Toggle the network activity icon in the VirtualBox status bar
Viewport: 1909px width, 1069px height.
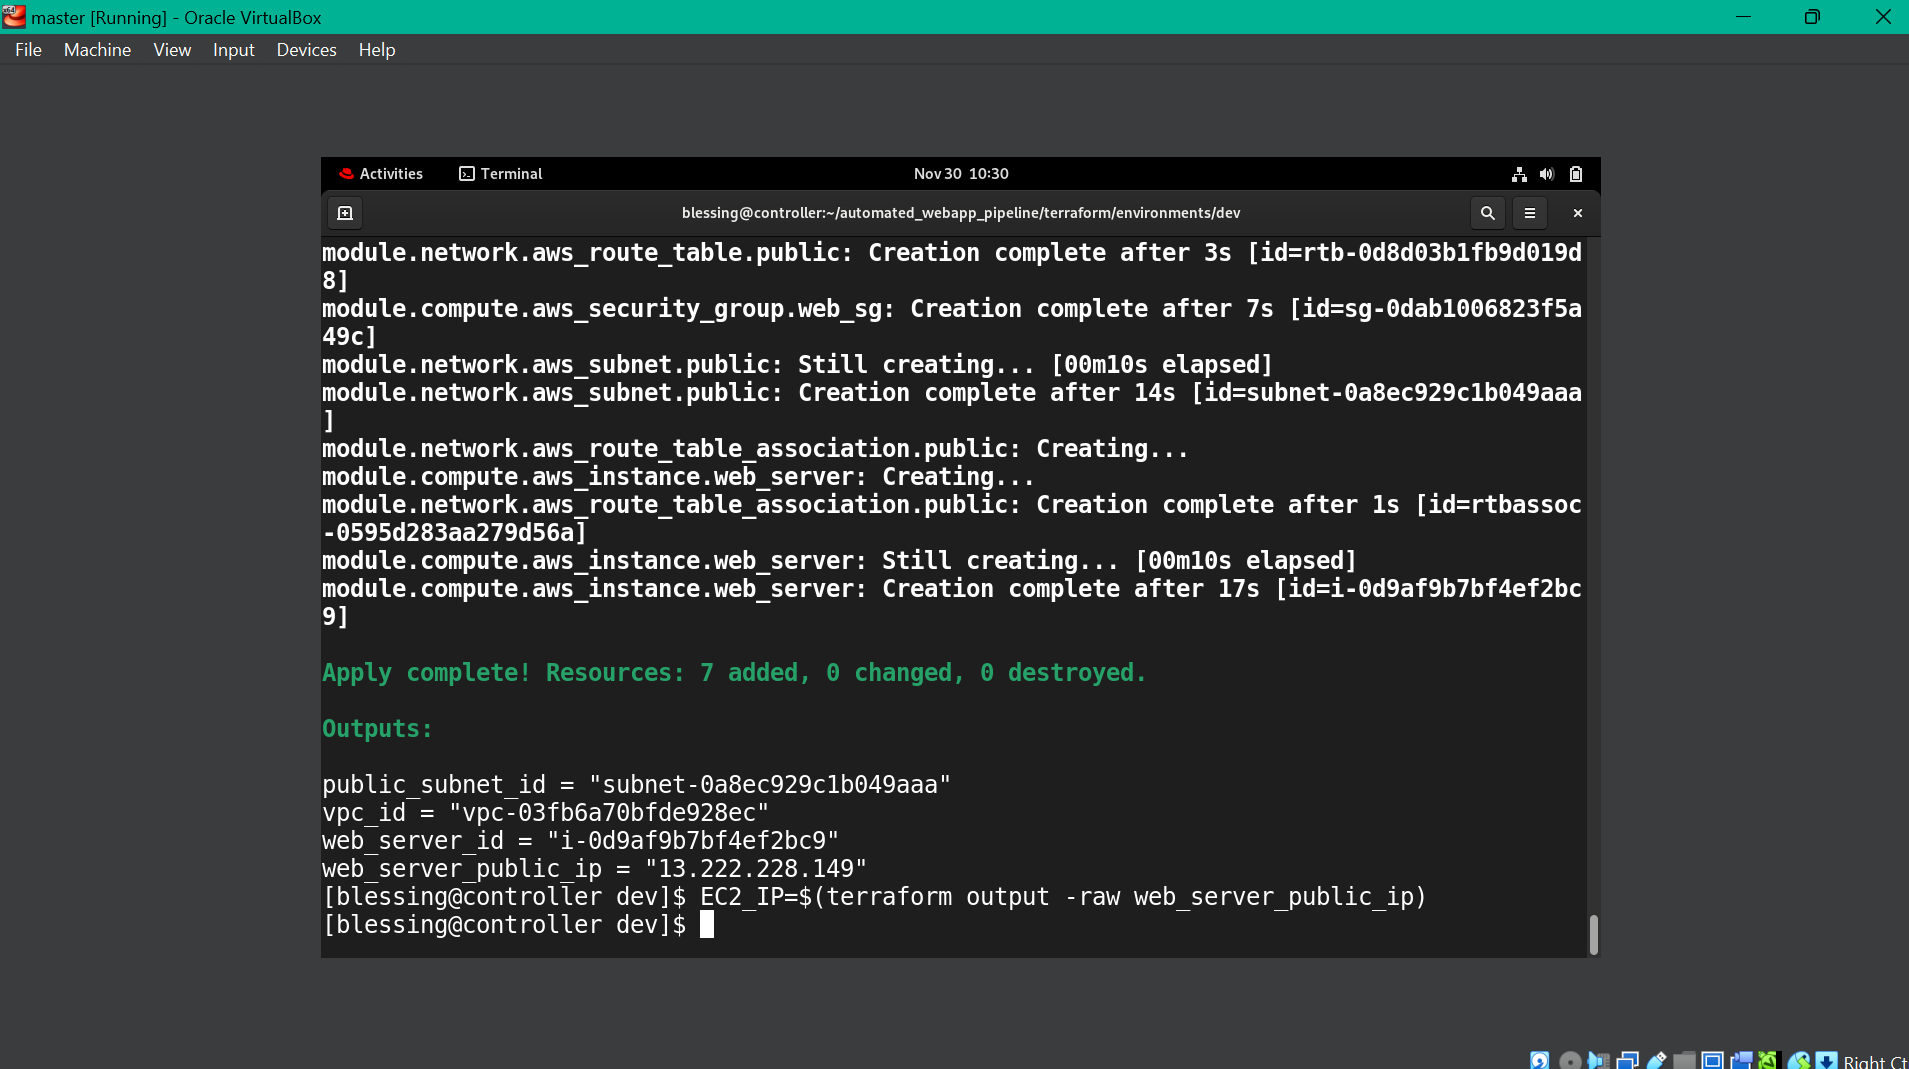(x=1627, y=1060)
